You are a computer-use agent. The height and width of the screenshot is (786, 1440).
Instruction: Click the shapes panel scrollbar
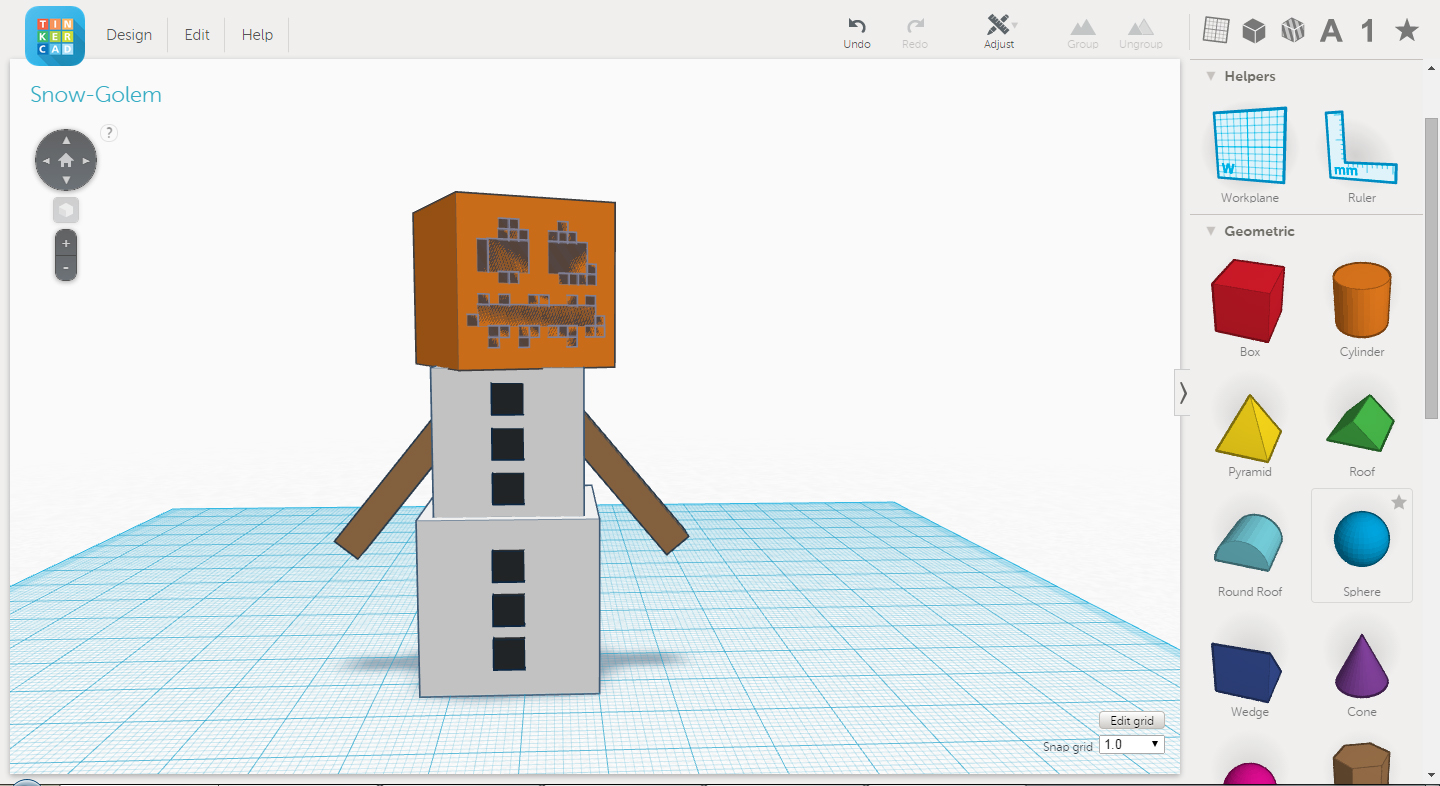1432,268
